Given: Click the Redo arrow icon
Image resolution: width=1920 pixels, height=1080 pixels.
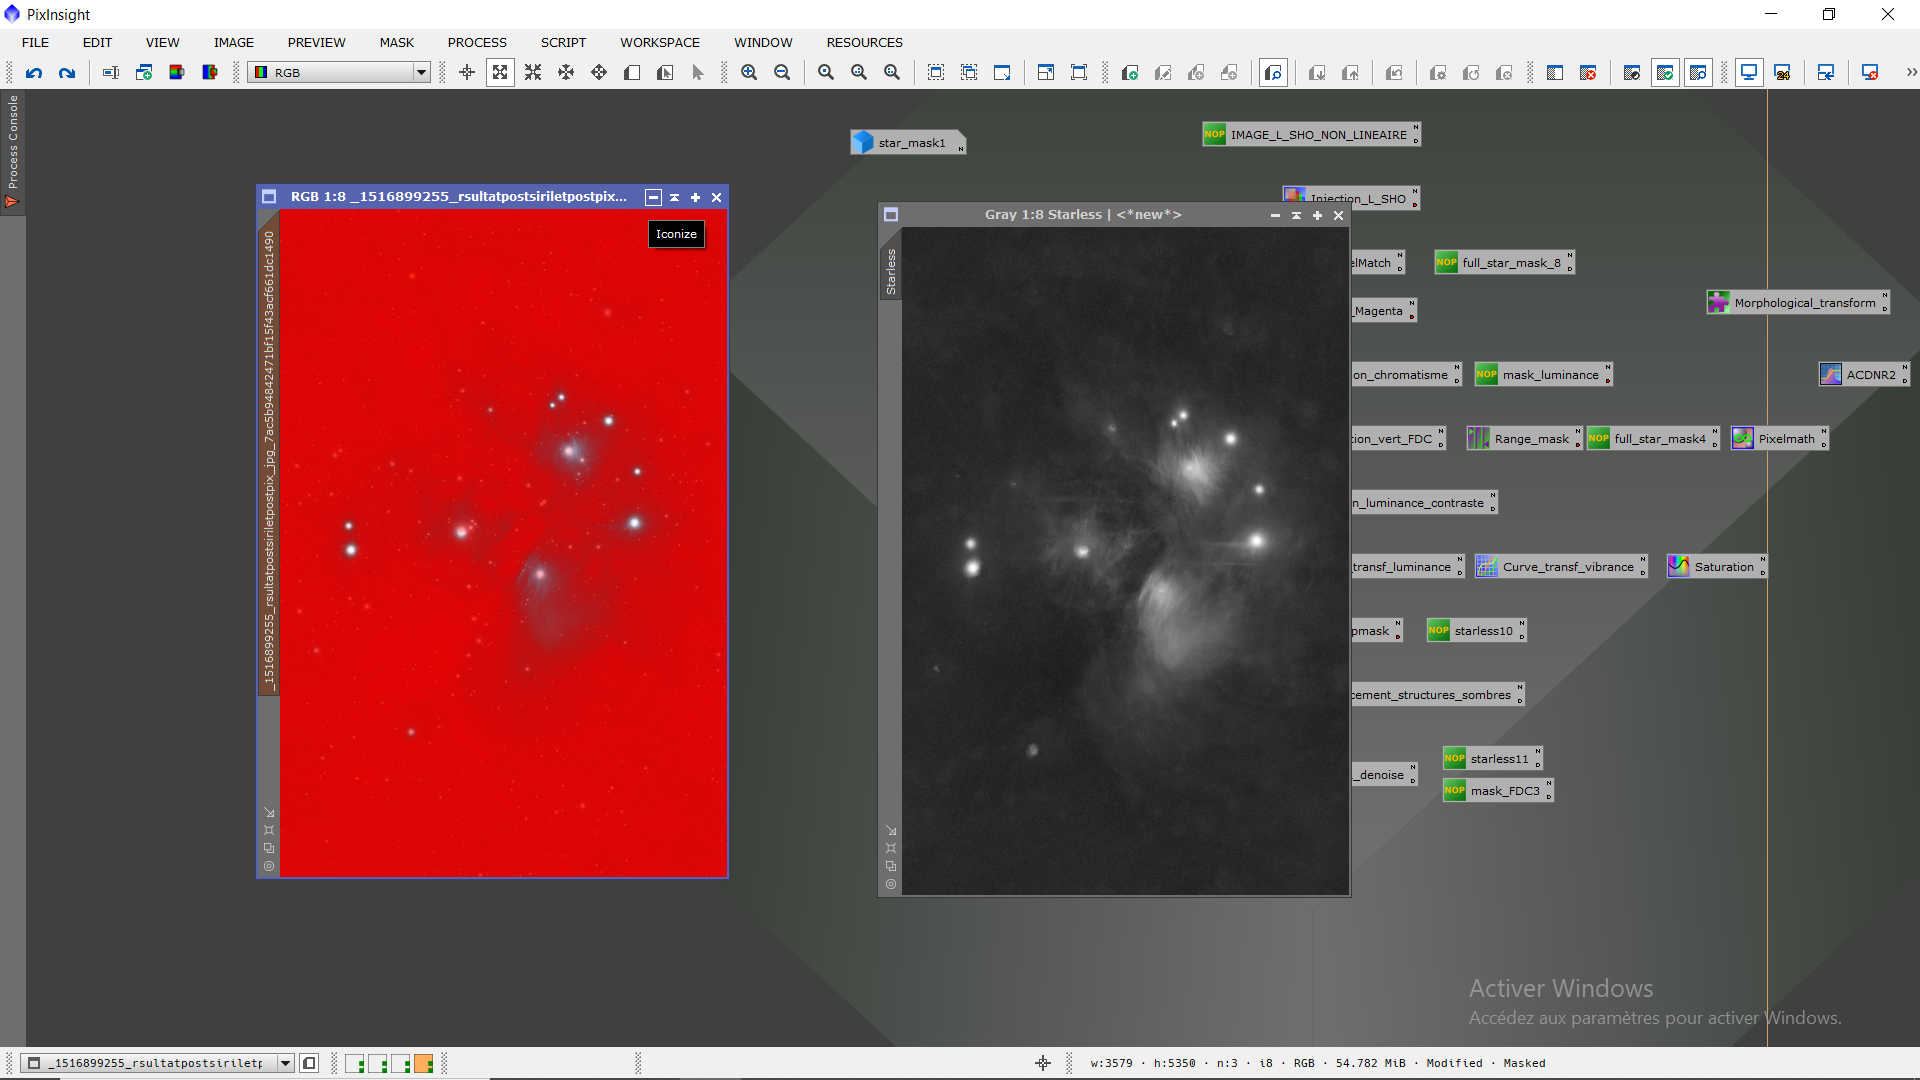Looking at the screenshot, I should coord(67,73).
